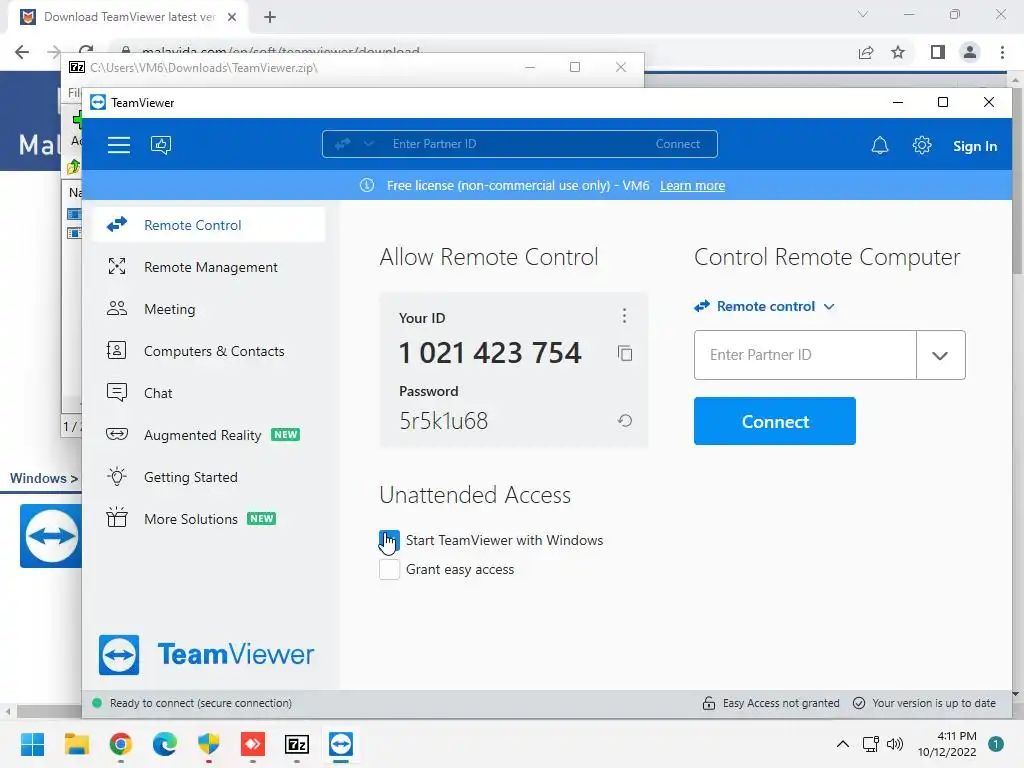Image resolution: width=1024 pixels, height=768 pixels.
Task: Open a new Chrome tab
Action: click(270, 17)
